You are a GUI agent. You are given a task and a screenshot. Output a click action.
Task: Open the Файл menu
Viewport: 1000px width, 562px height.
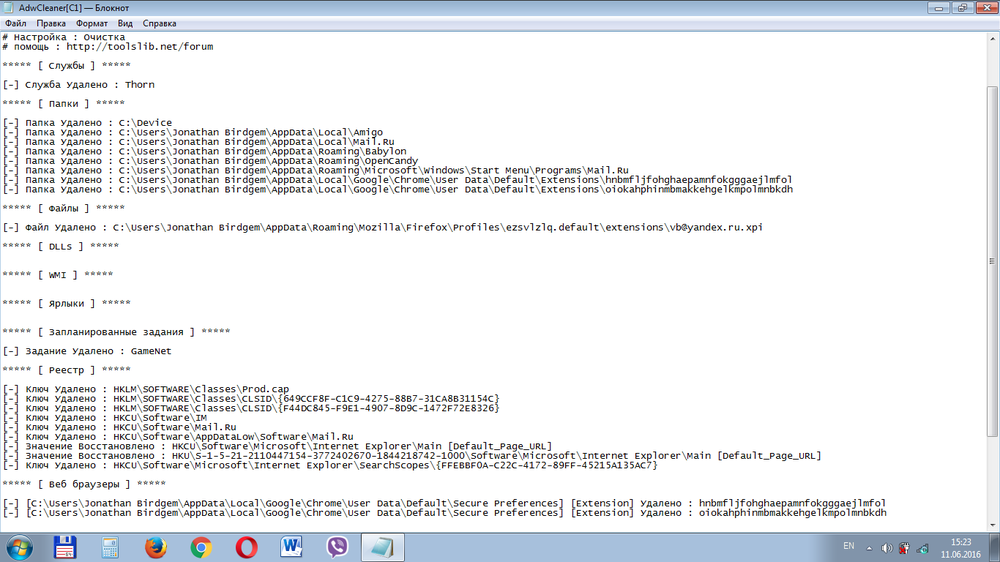pos(16,24)
